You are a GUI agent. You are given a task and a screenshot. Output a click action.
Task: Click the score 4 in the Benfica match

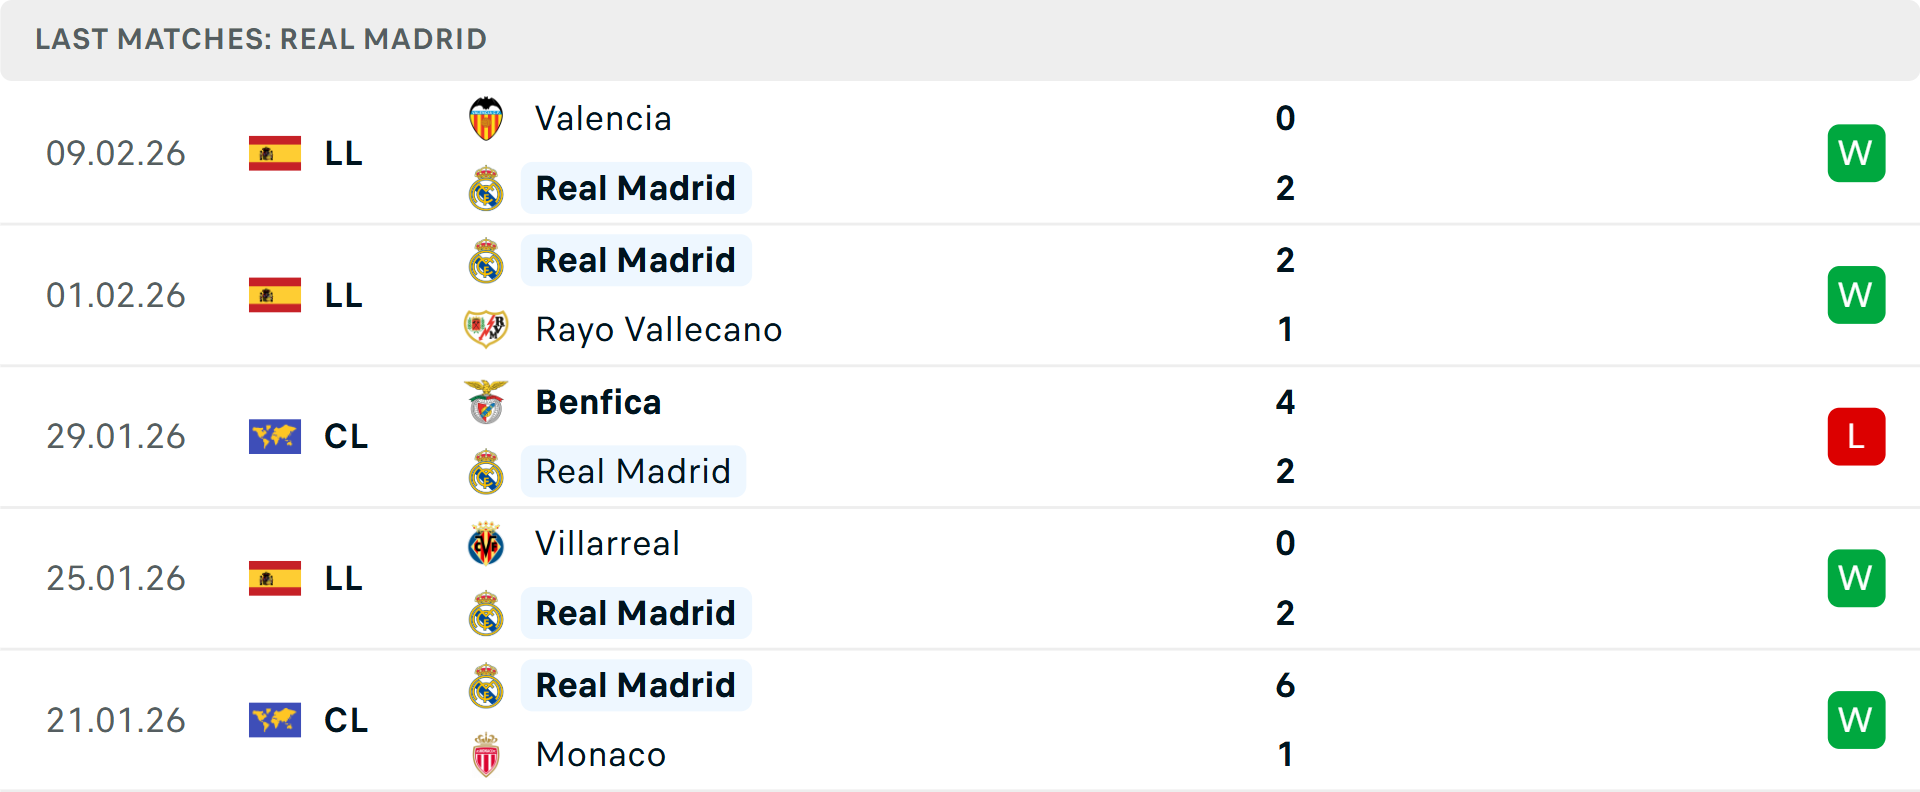click(1287, 402)
